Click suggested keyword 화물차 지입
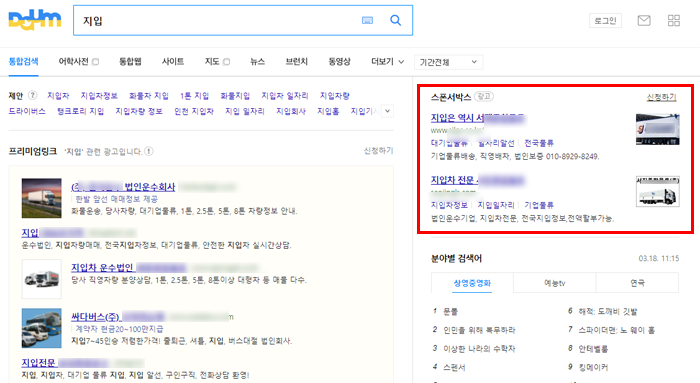The width and height of the screenshot is (700, 383). (149, 96)
